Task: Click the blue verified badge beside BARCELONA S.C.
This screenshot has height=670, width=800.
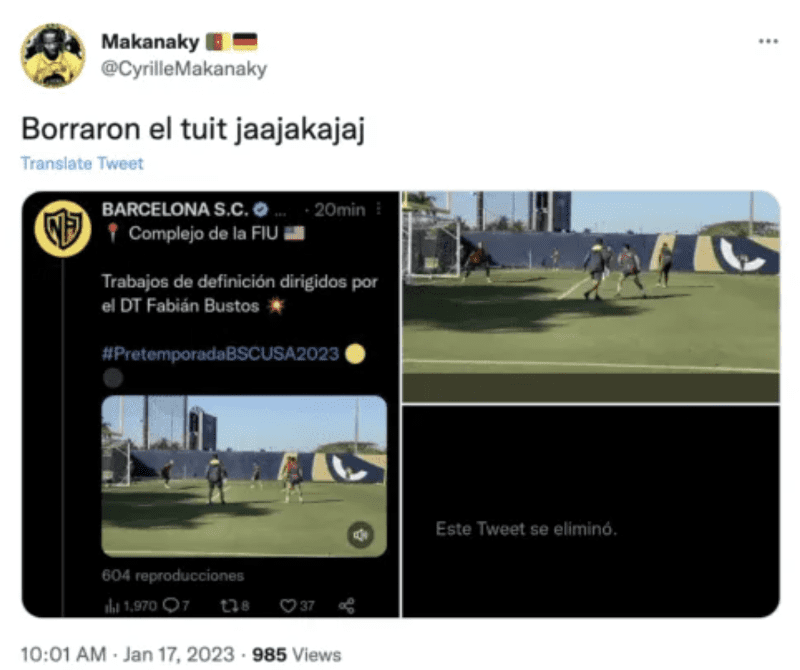Action: tap(261, 209)
